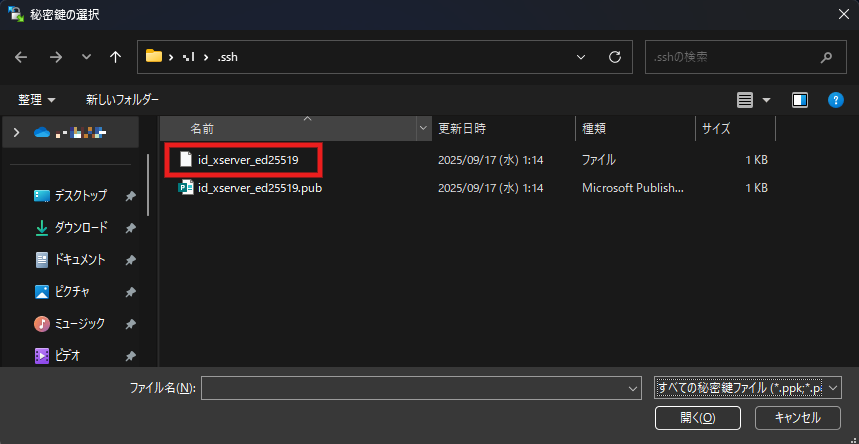
Task: Toggle the preview pane icon
Action: (799, 100)
